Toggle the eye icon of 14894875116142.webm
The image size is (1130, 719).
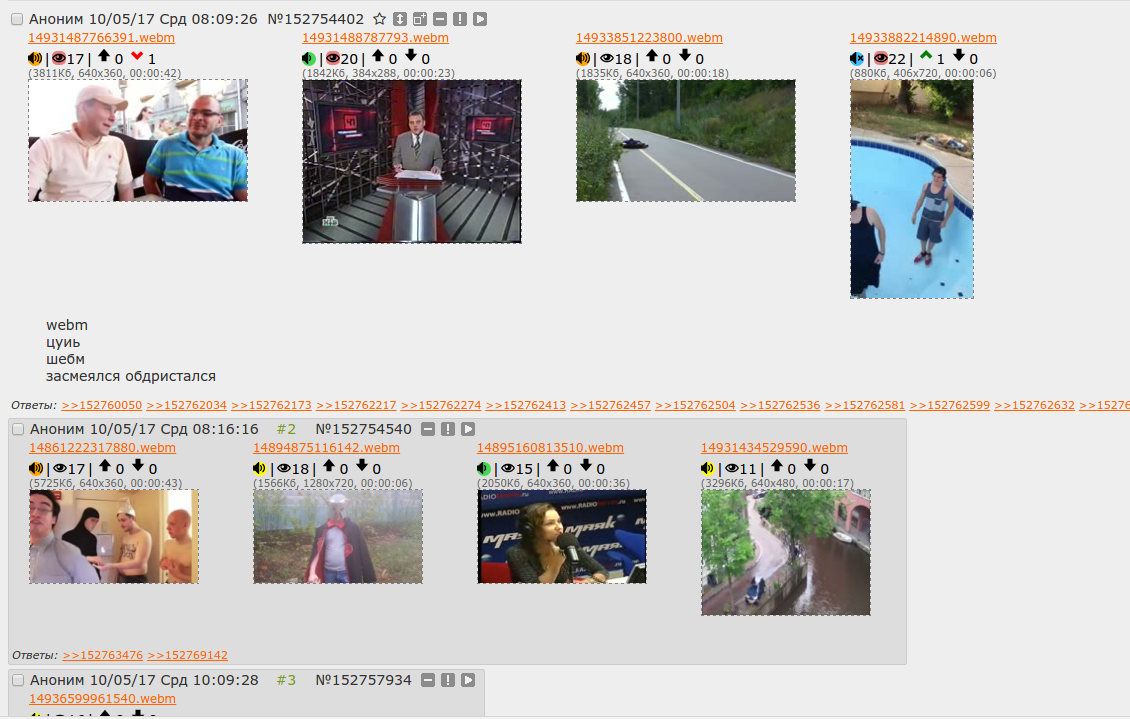click(x=284, y=468)
